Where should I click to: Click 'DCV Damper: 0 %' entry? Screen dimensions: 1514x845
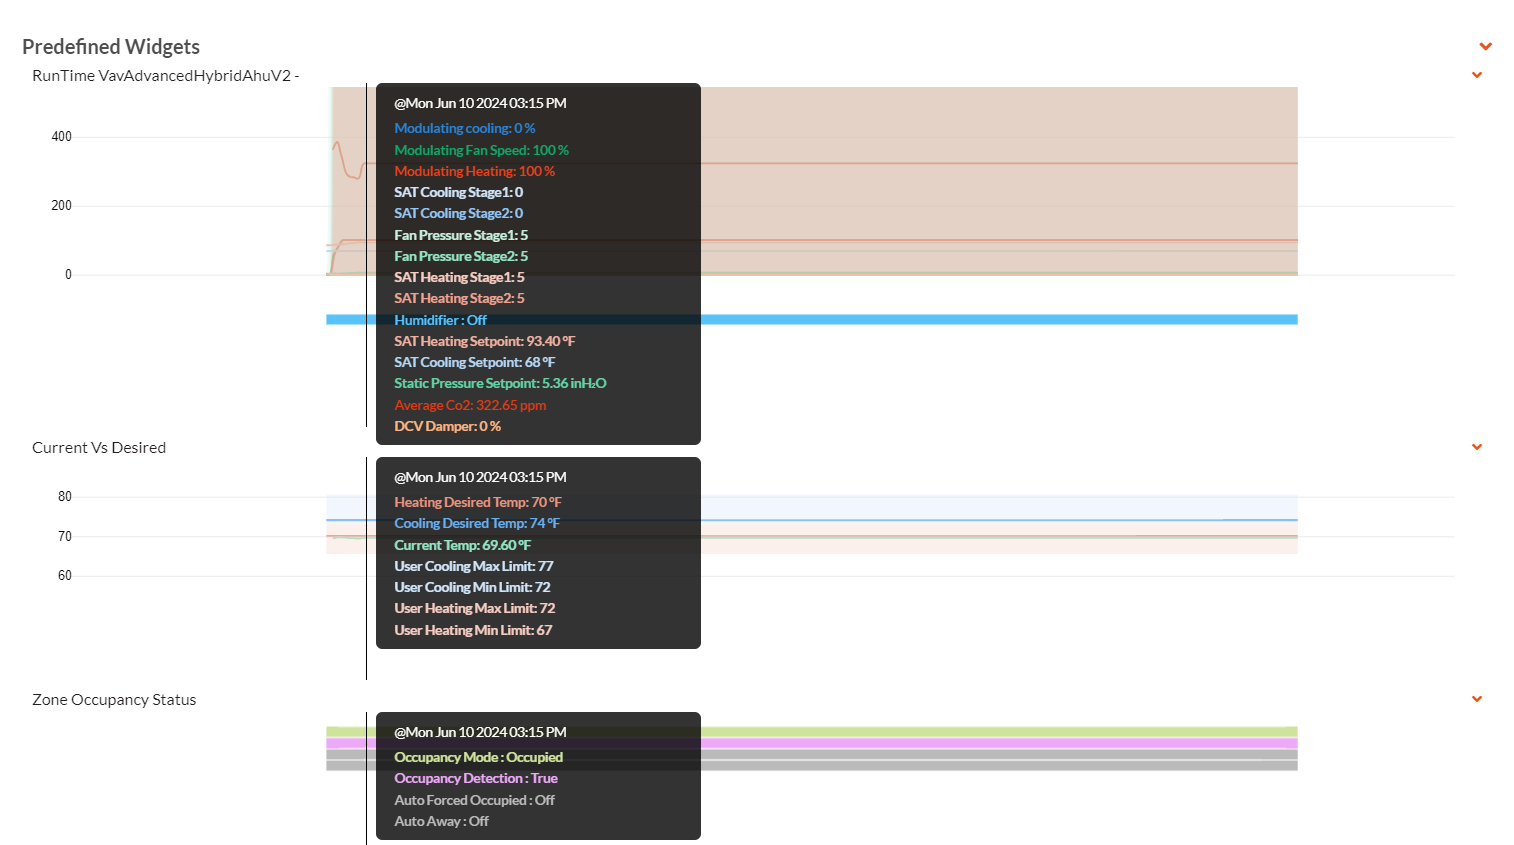447,426
